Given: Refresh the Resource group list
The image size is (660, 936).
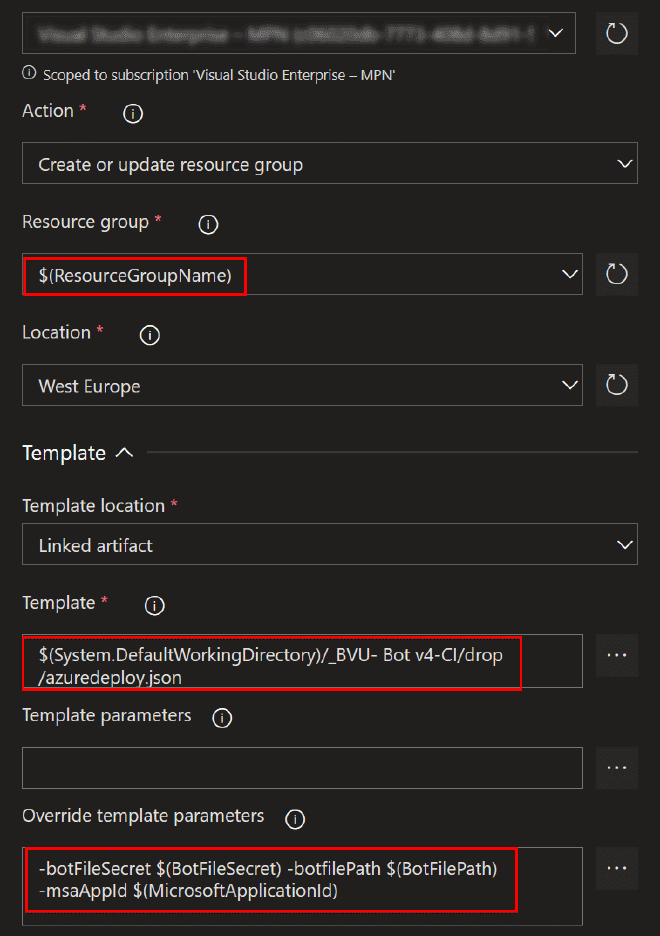Looking at the screenshot, I should 617,274.
